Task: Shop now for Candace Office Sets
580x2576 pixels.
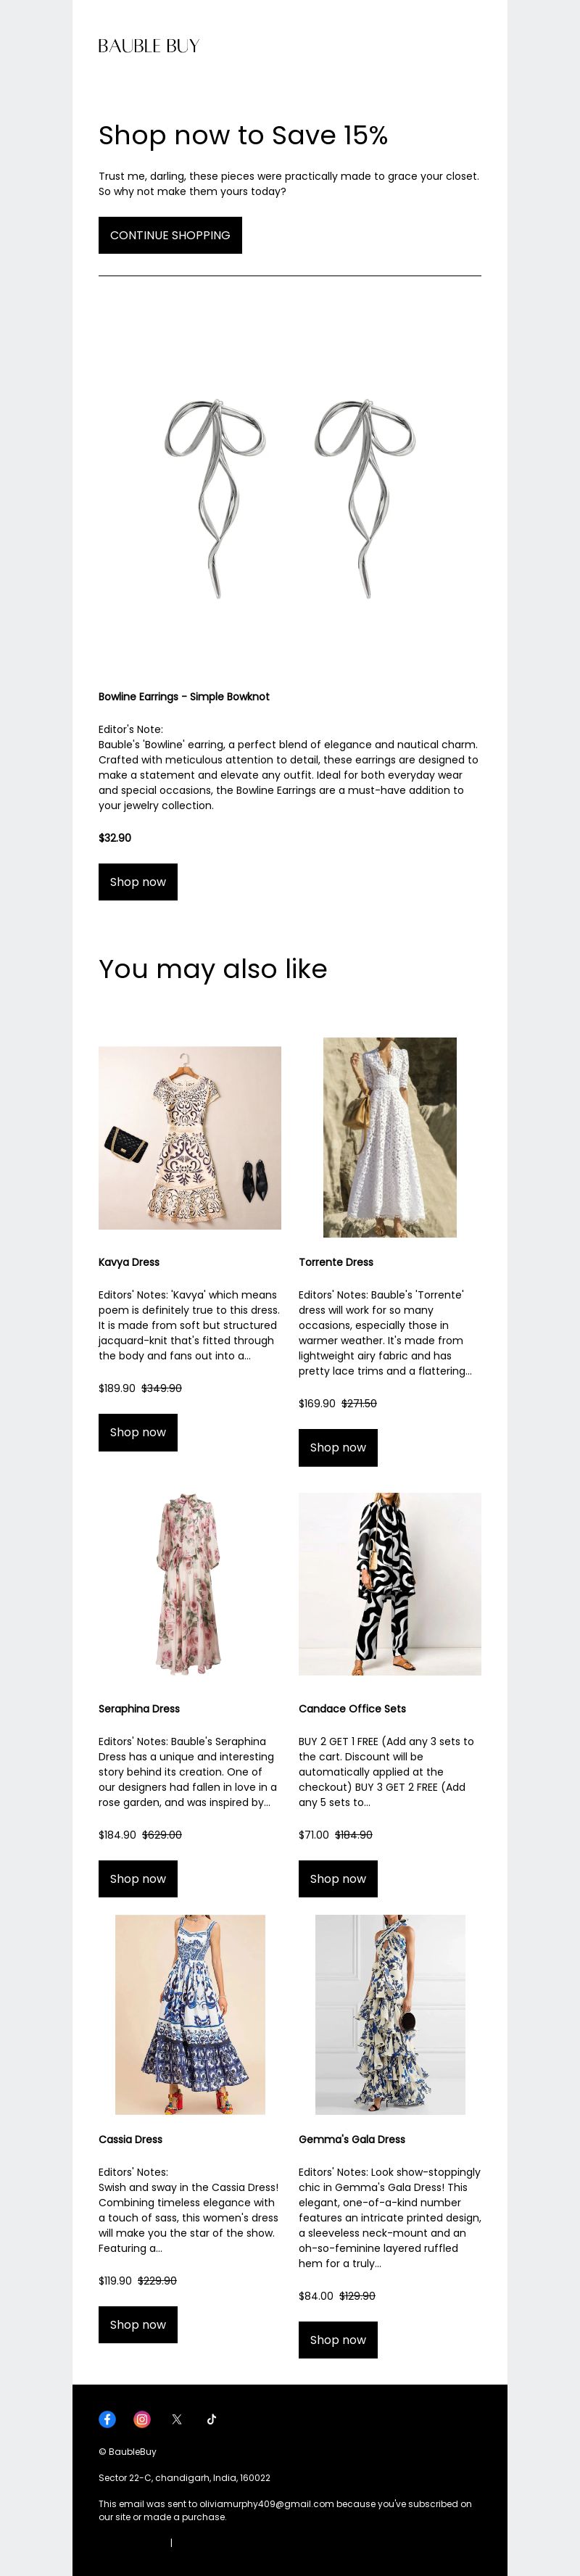Action: (x=338, y=1878)
